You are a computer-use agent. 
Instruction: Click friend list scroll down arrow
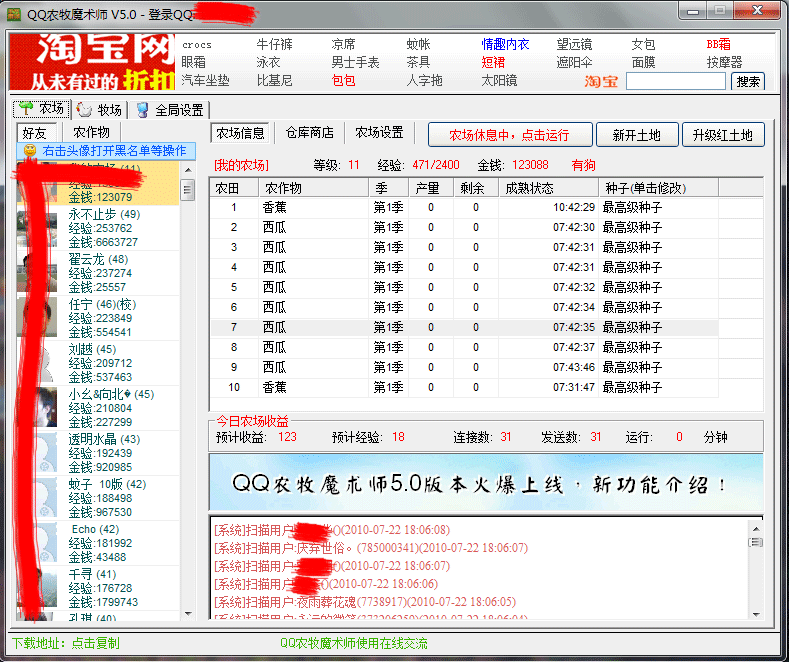click(188, 613)
